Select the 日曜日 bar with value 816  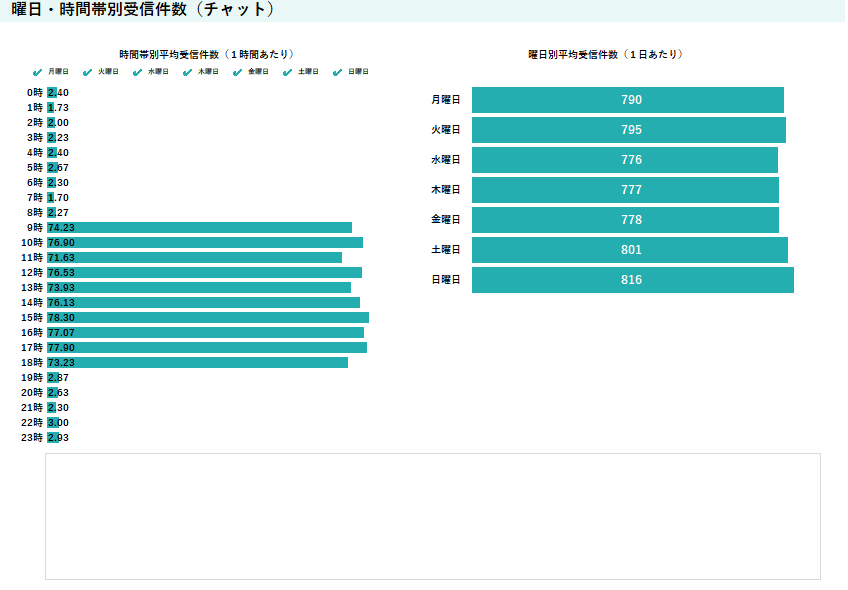[632, 280]
